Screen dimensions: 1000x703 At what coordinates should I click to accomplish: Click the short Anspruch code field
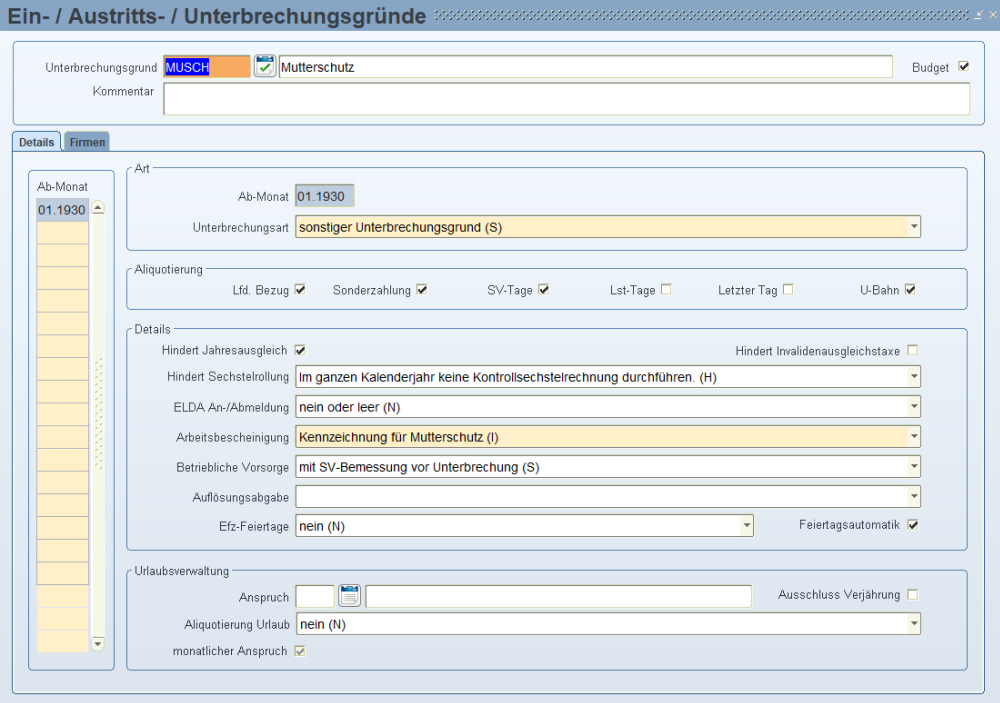point(315,596)
